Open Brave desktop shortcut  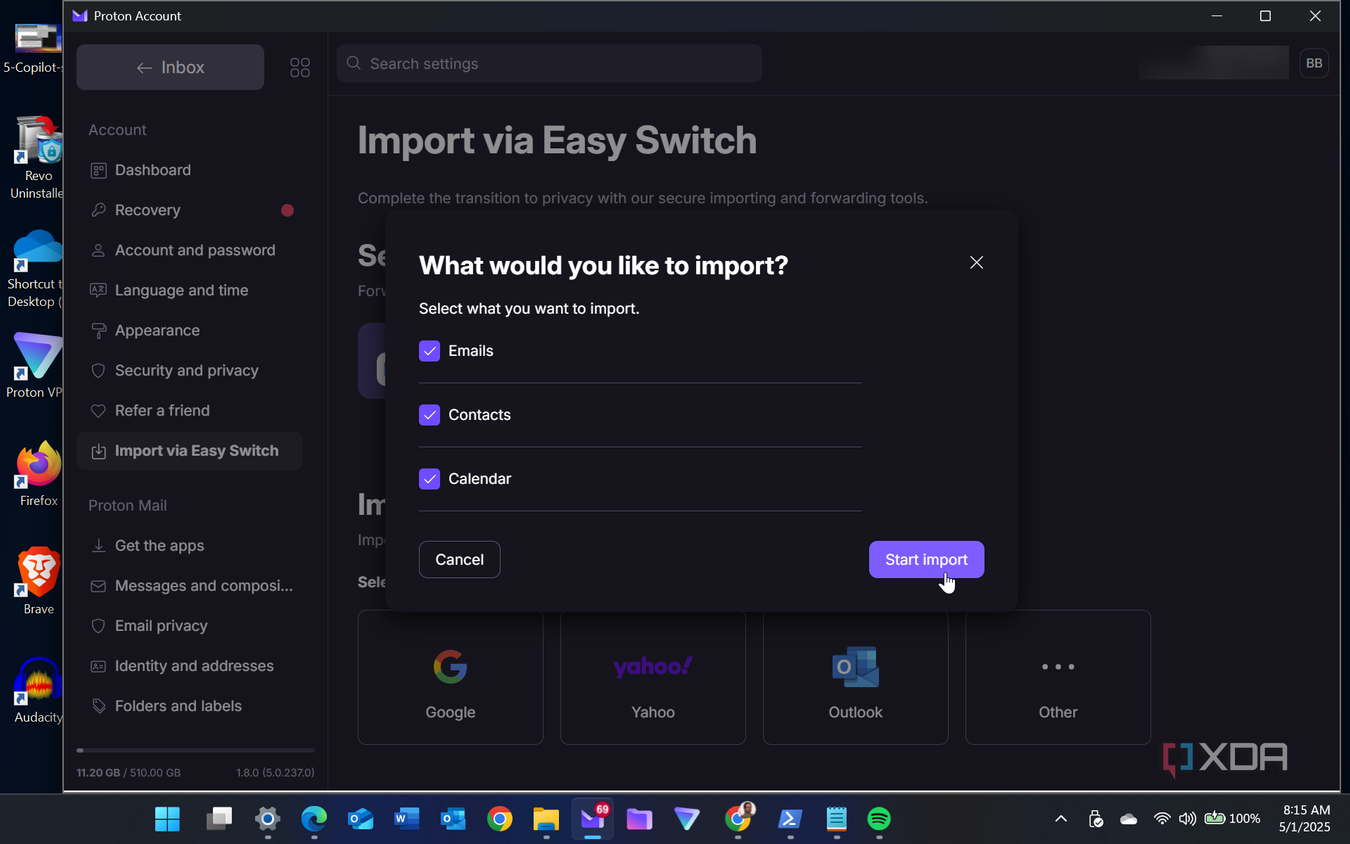pos(38,581)
